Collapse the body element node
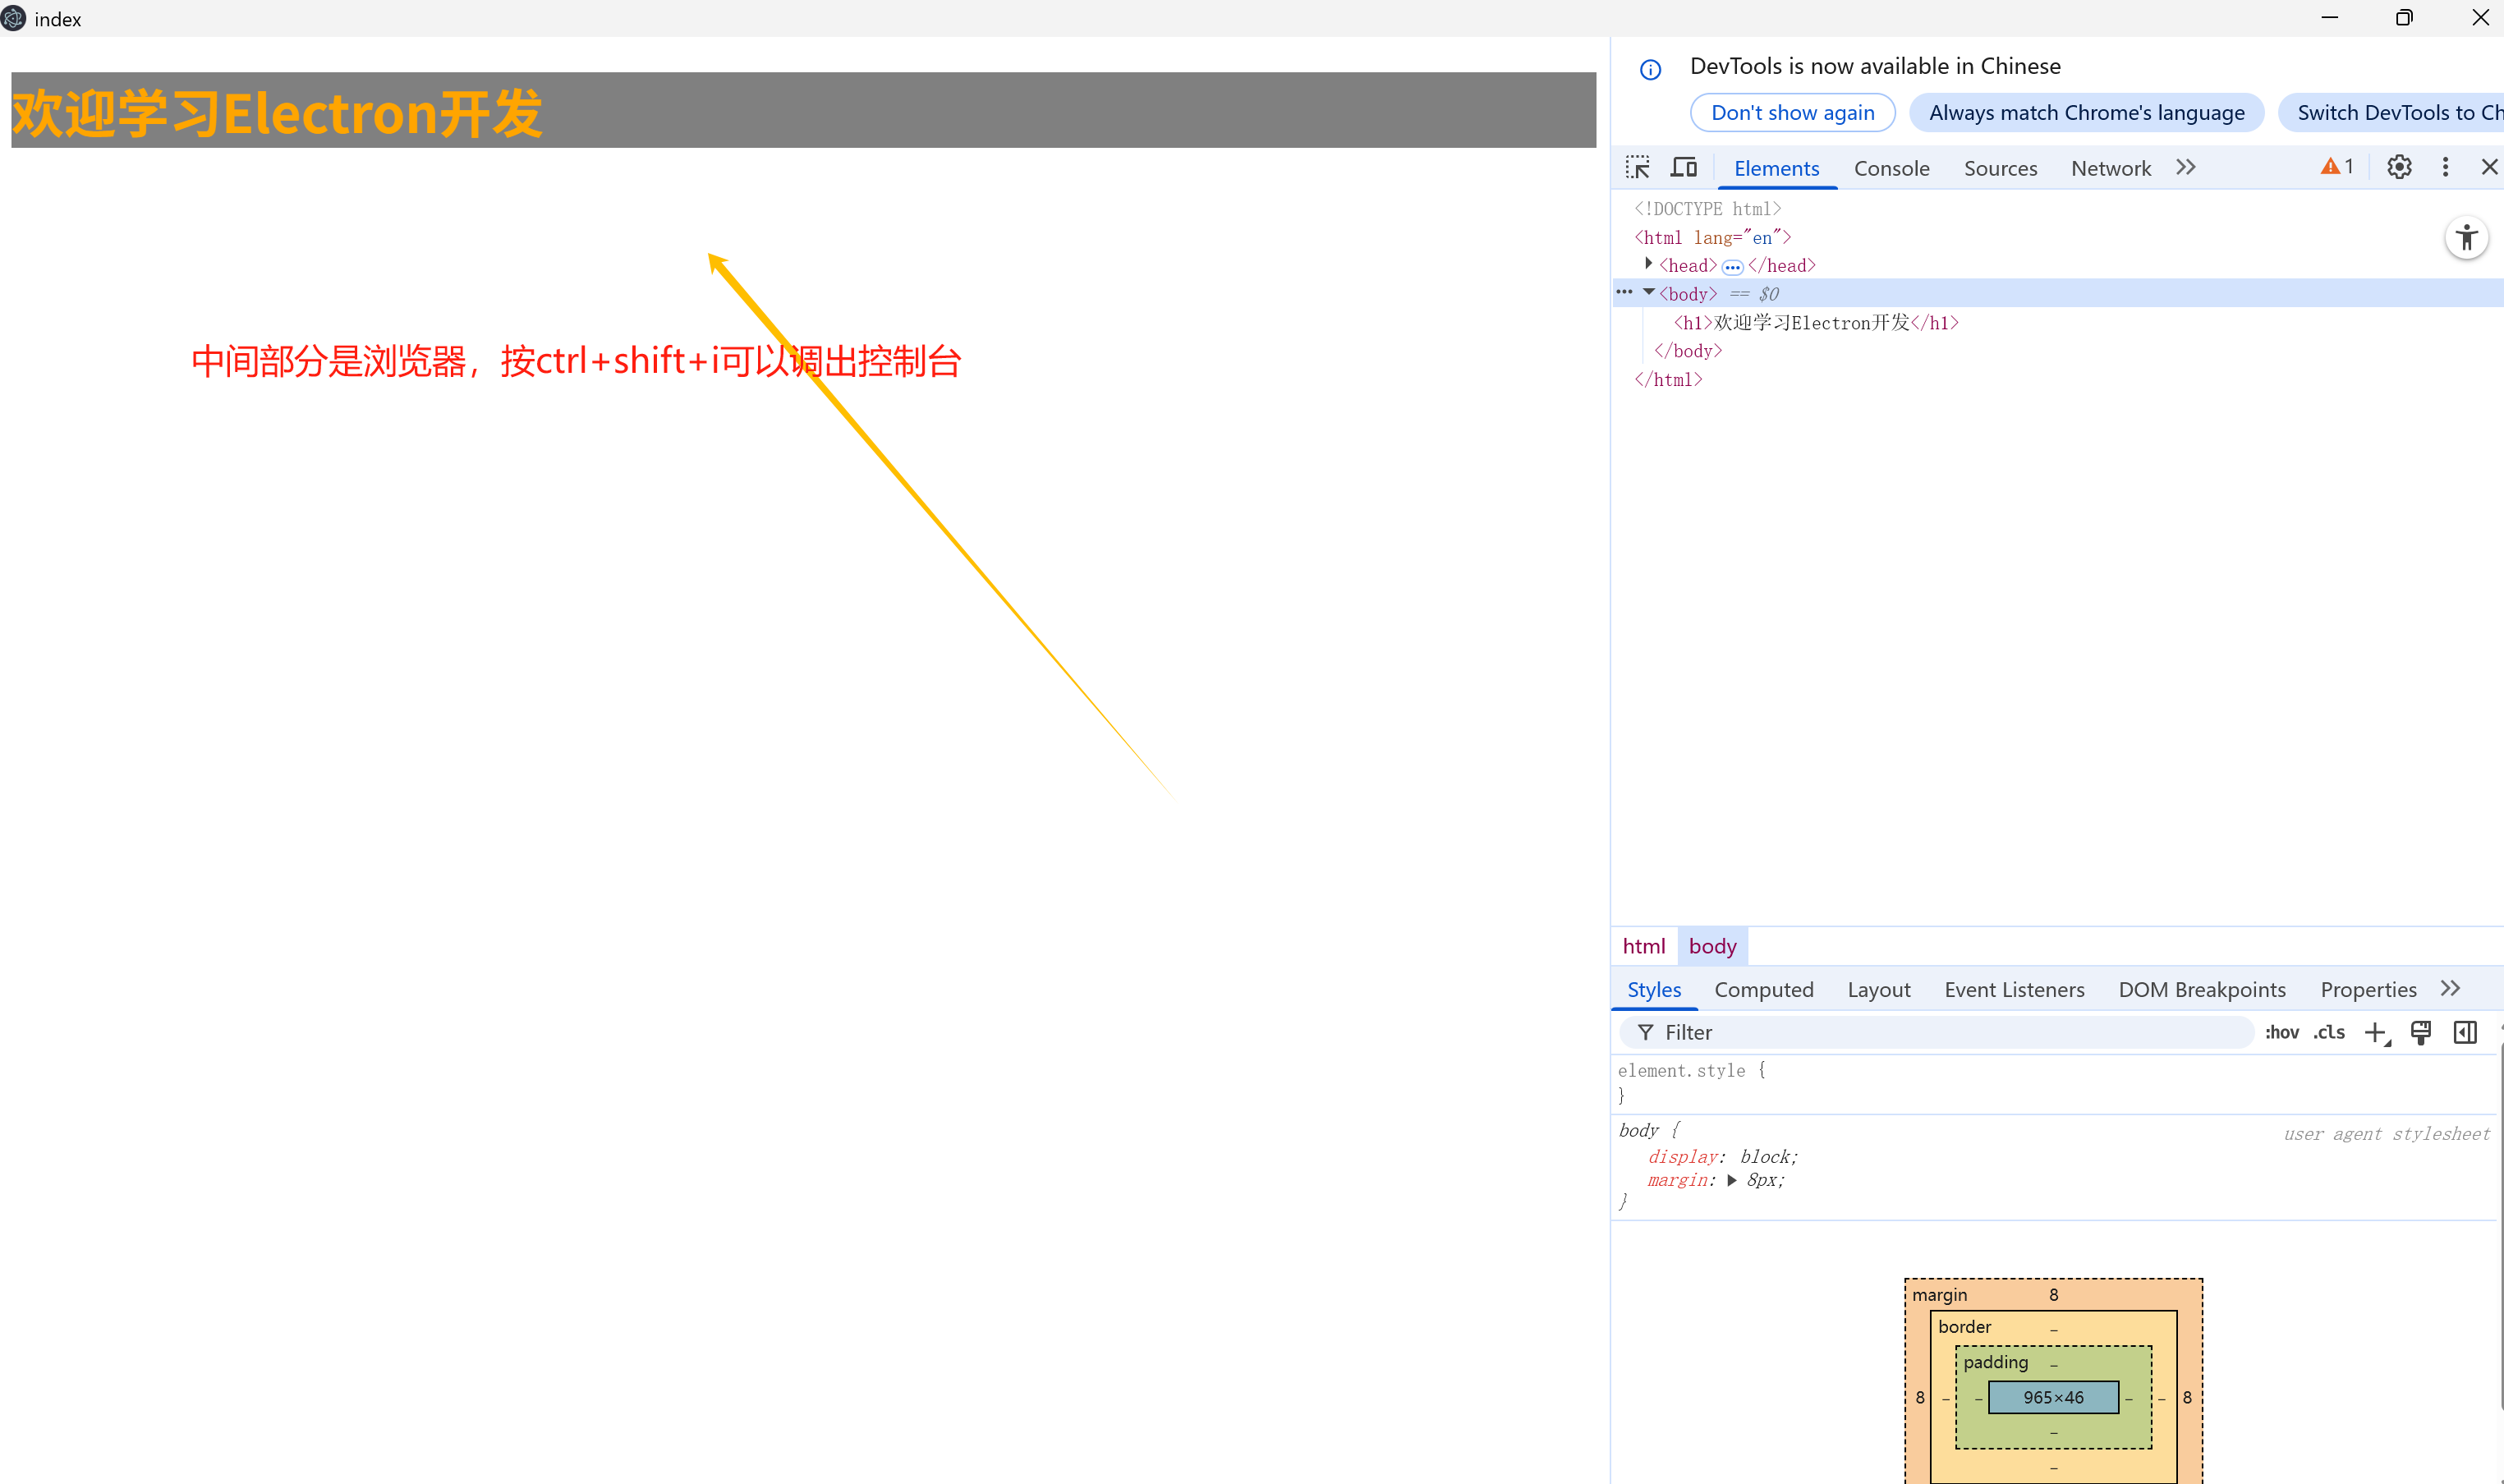The width and height of the screenshot is (2504, 1484). coord(1648,292)
